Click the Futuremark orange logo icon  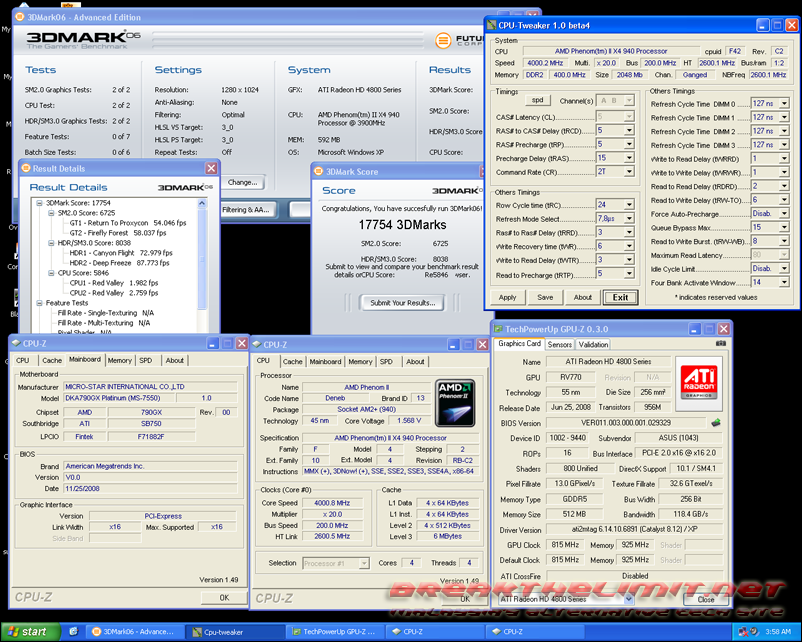tap(443, 40)
